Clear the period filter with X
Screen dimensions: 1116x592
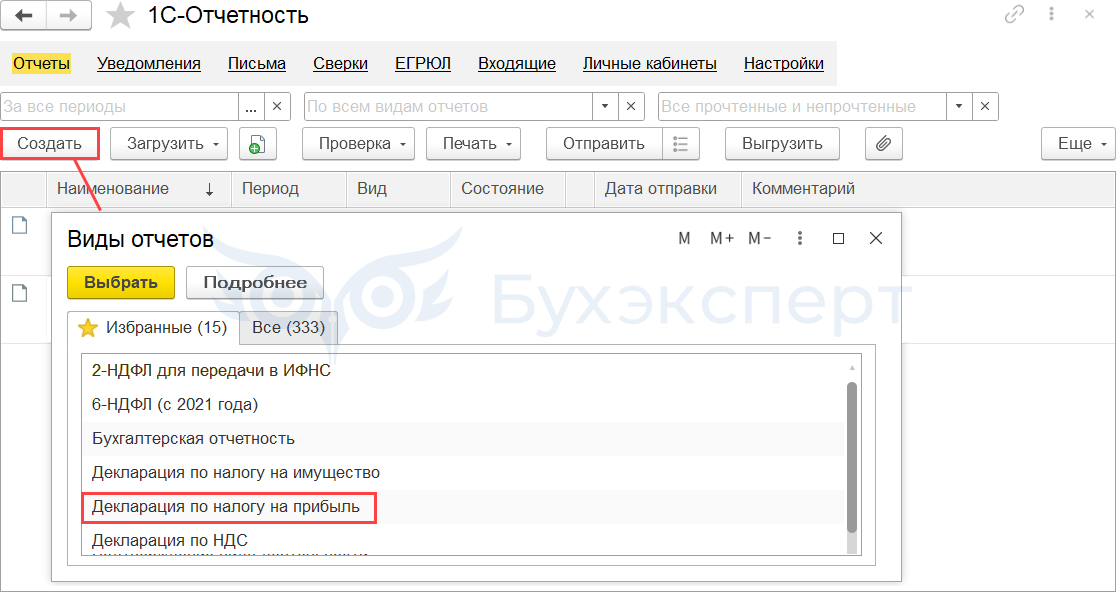coord(278,107)
